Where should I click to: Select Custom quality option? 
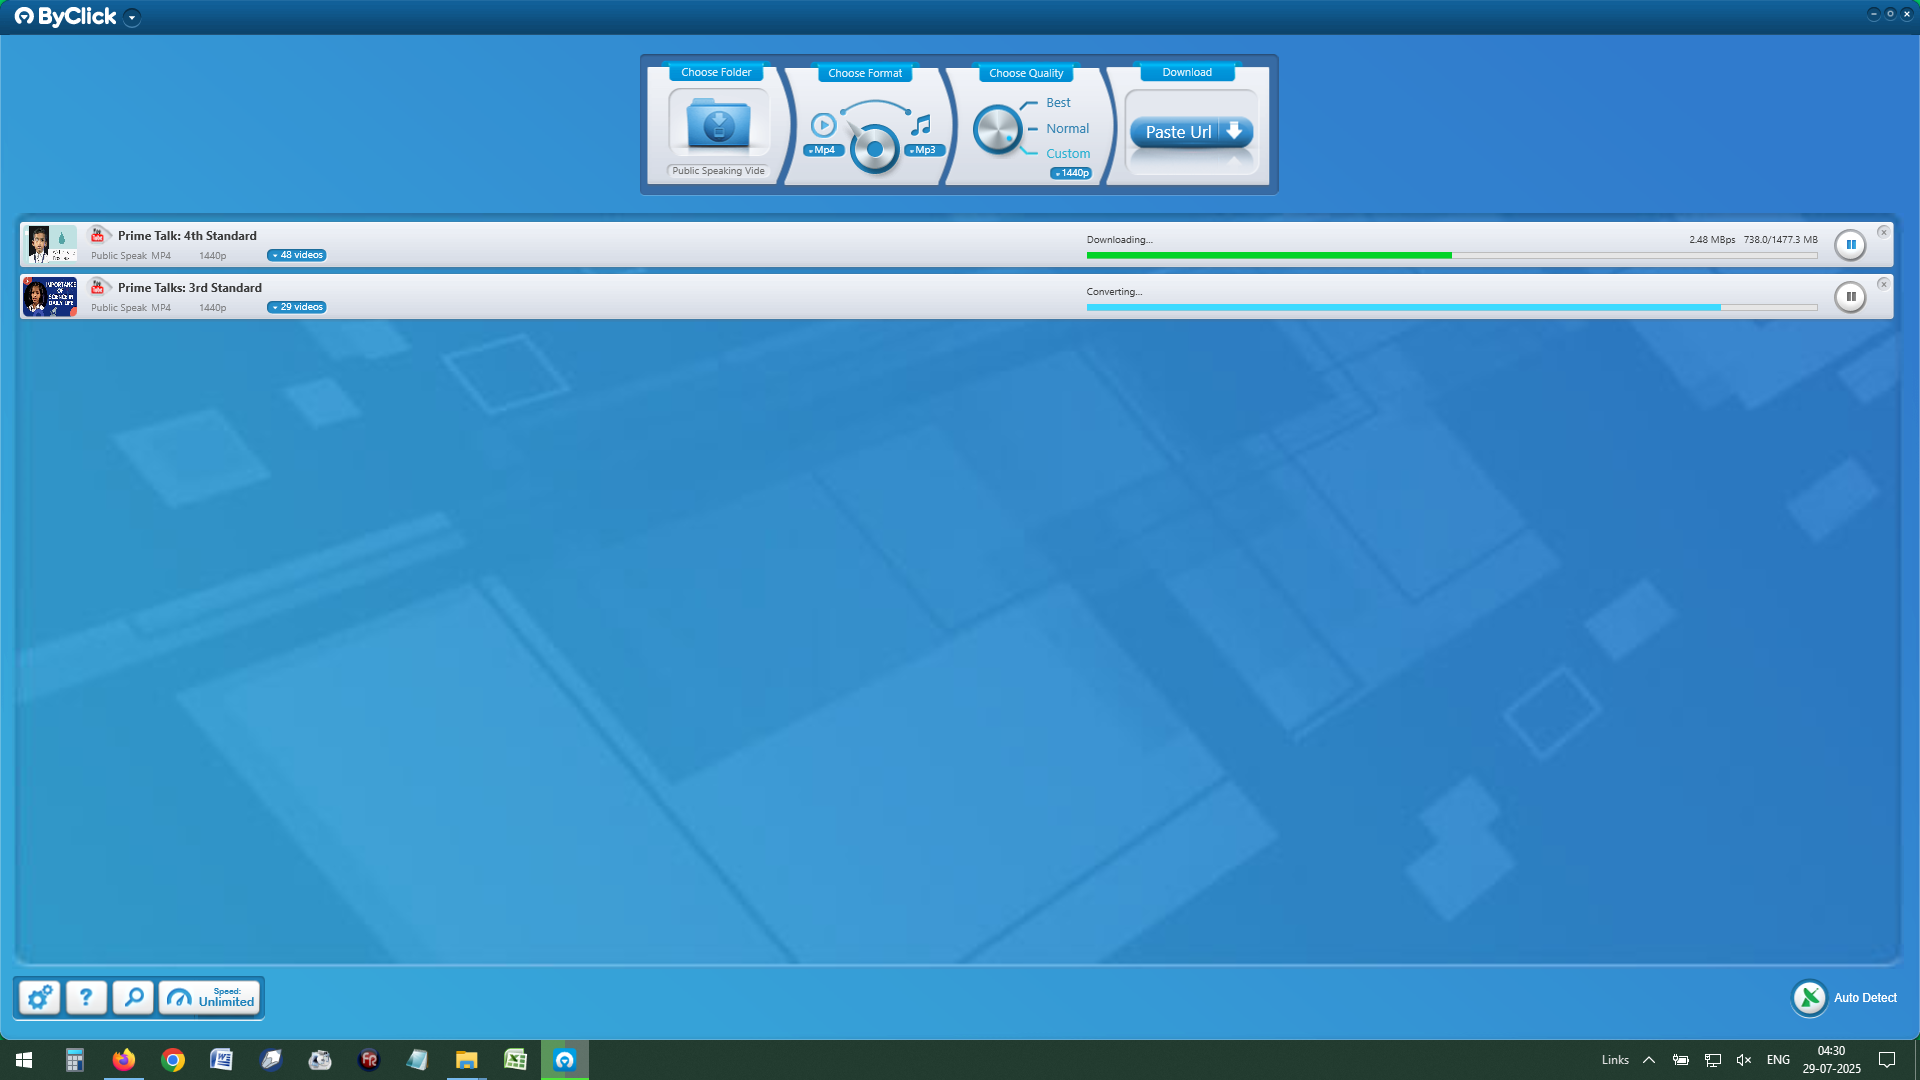pos(1068,154)
